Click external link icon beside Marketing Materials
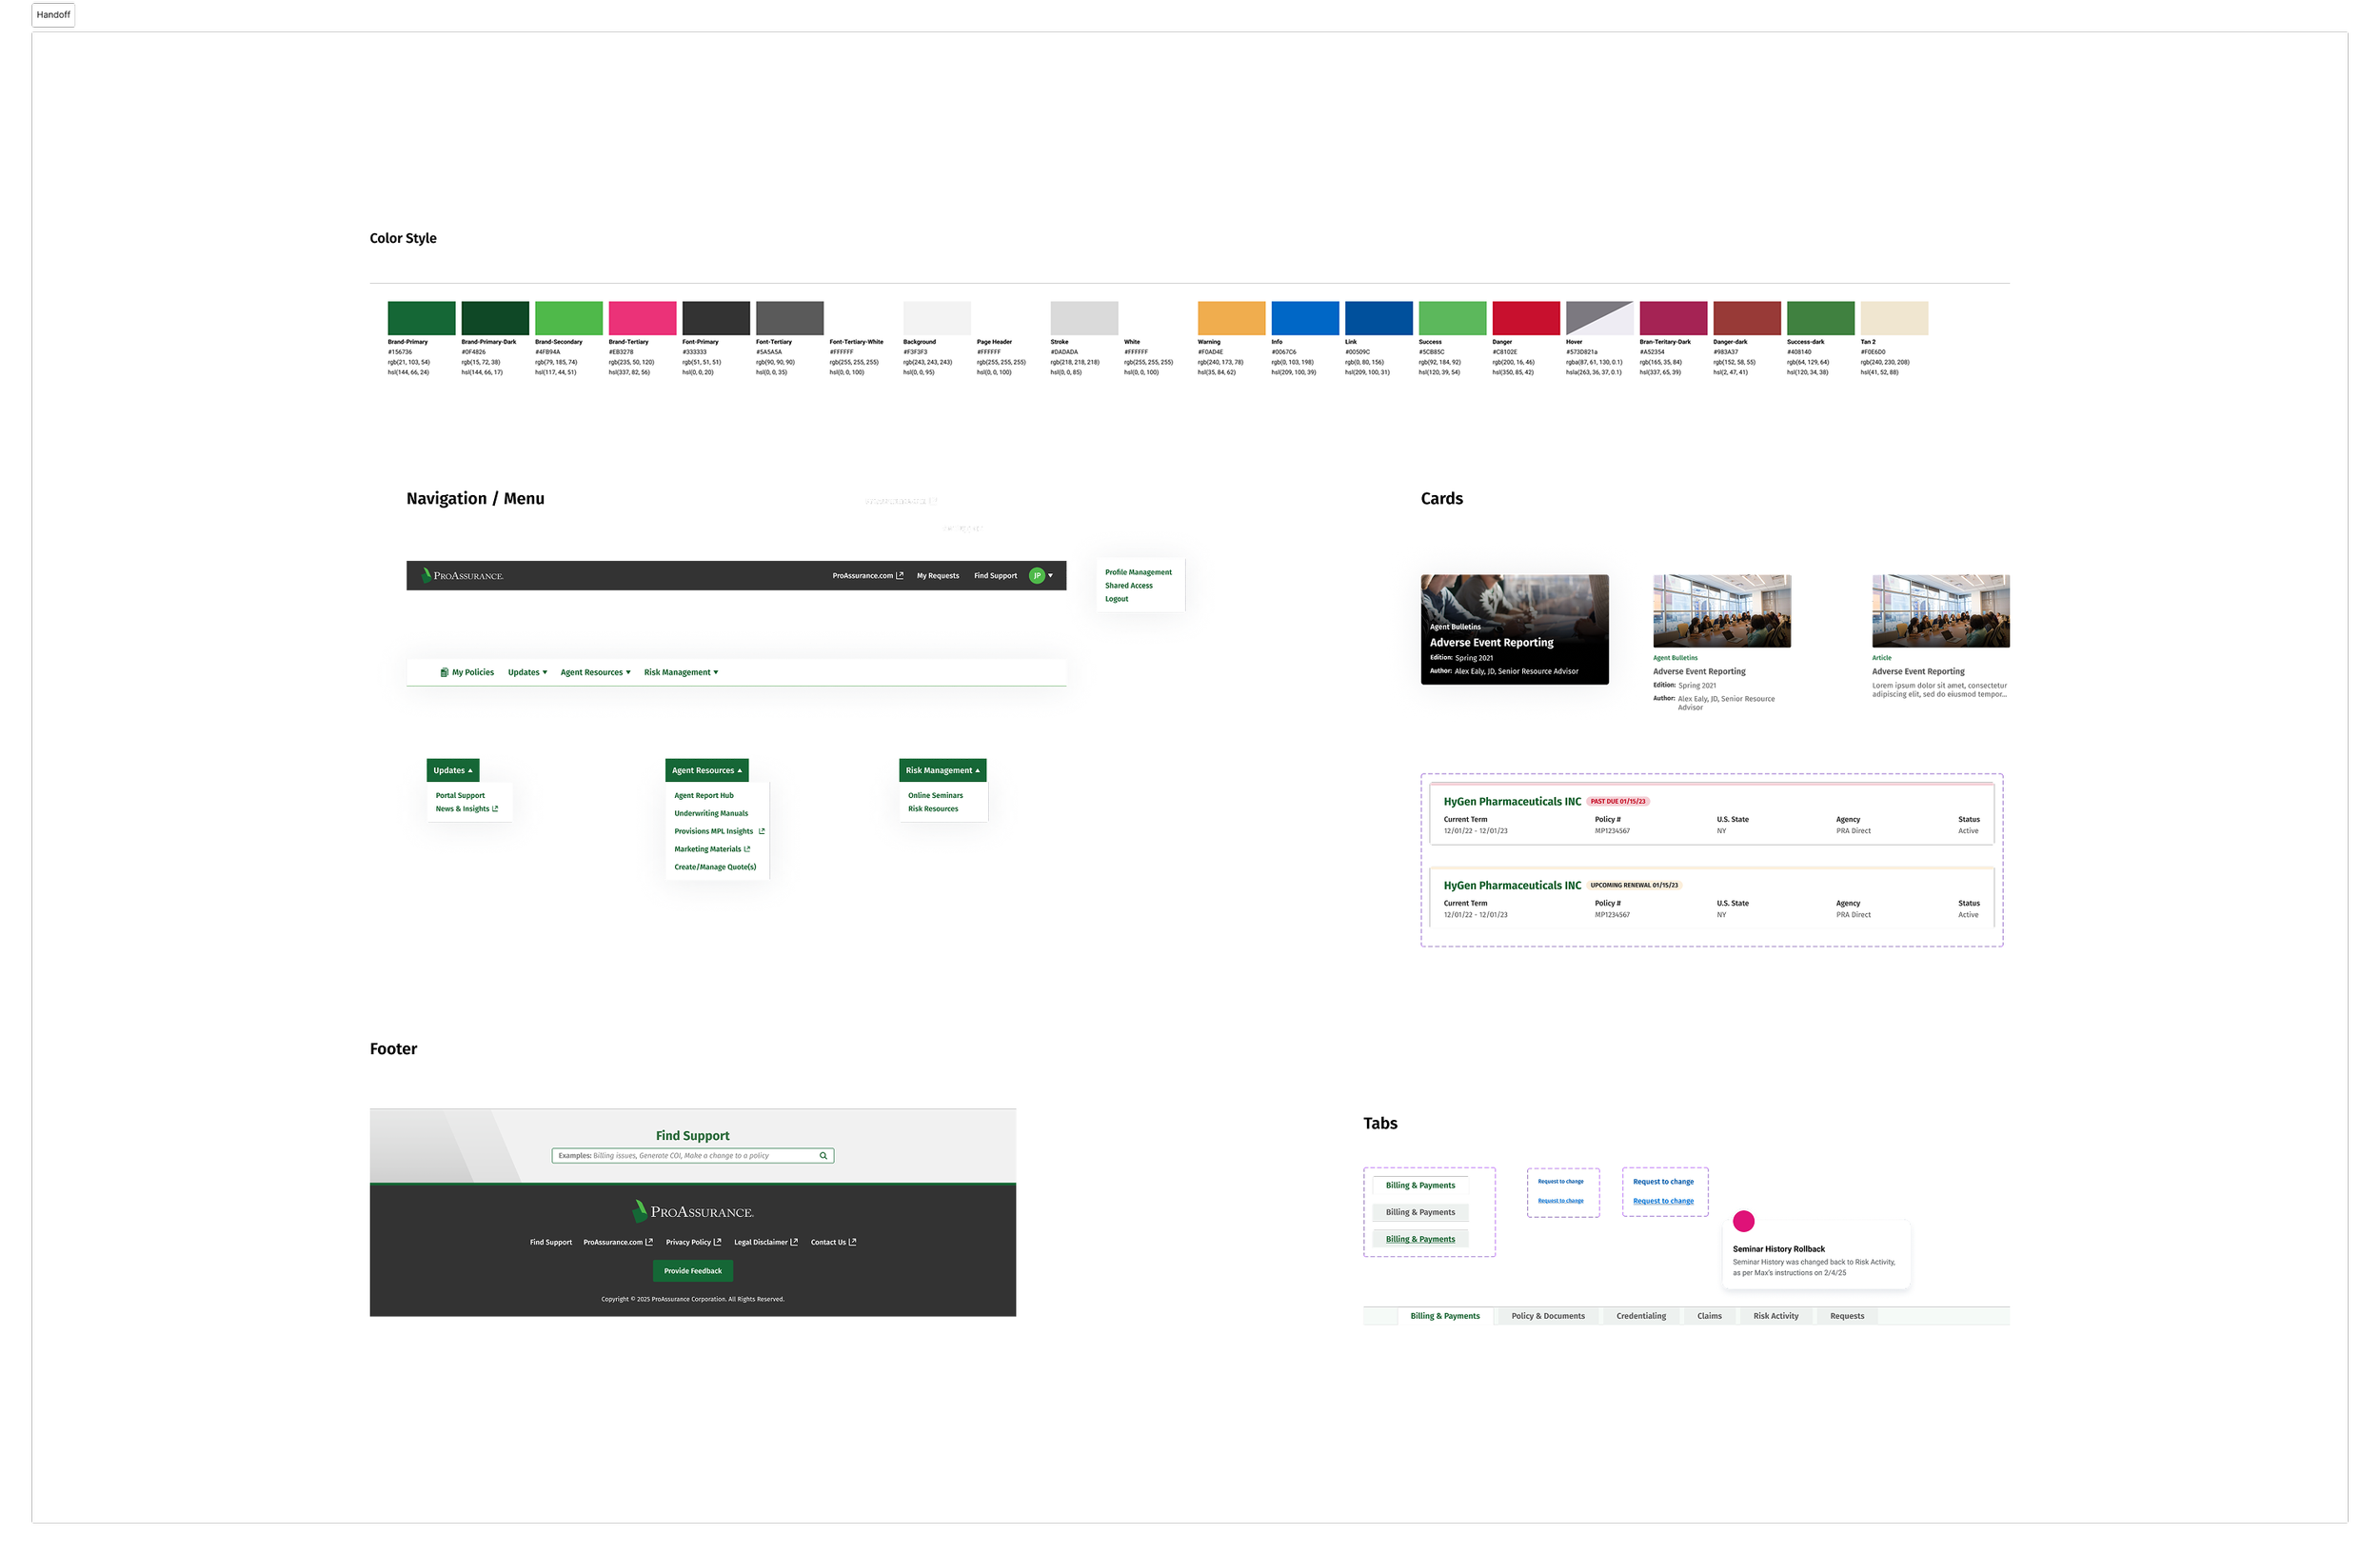The width and height of the screenshot is (2380, 1555). (747, 849)
